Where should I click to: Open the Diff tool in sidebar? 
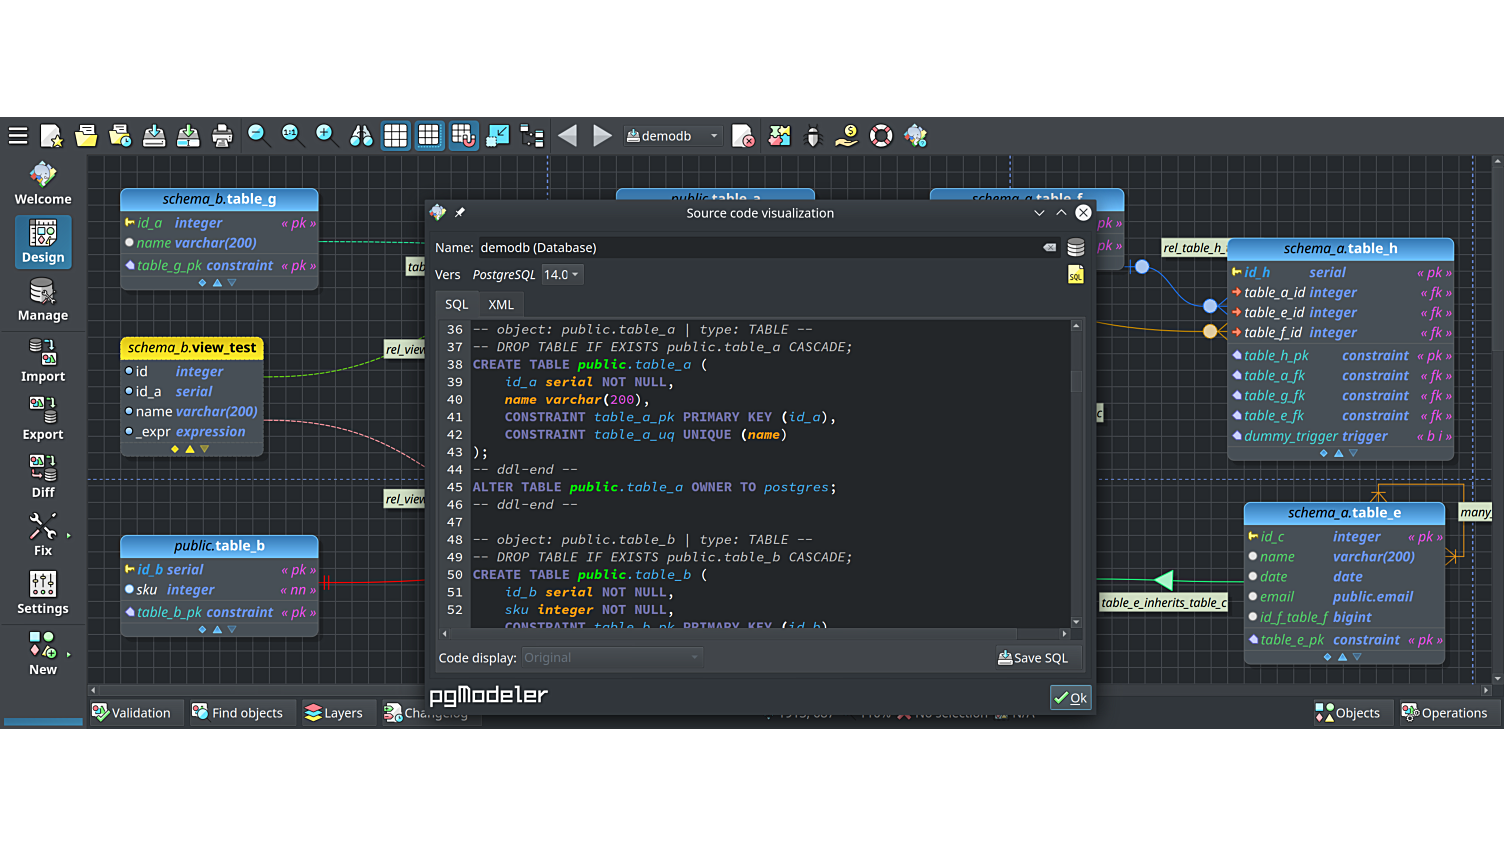pyautogui.click(x=43, y=476)
